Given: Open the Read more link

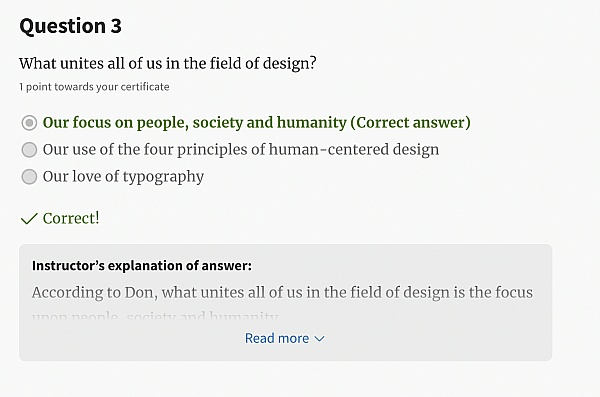Looking at the screenshot, I should [x=285, y=338].
